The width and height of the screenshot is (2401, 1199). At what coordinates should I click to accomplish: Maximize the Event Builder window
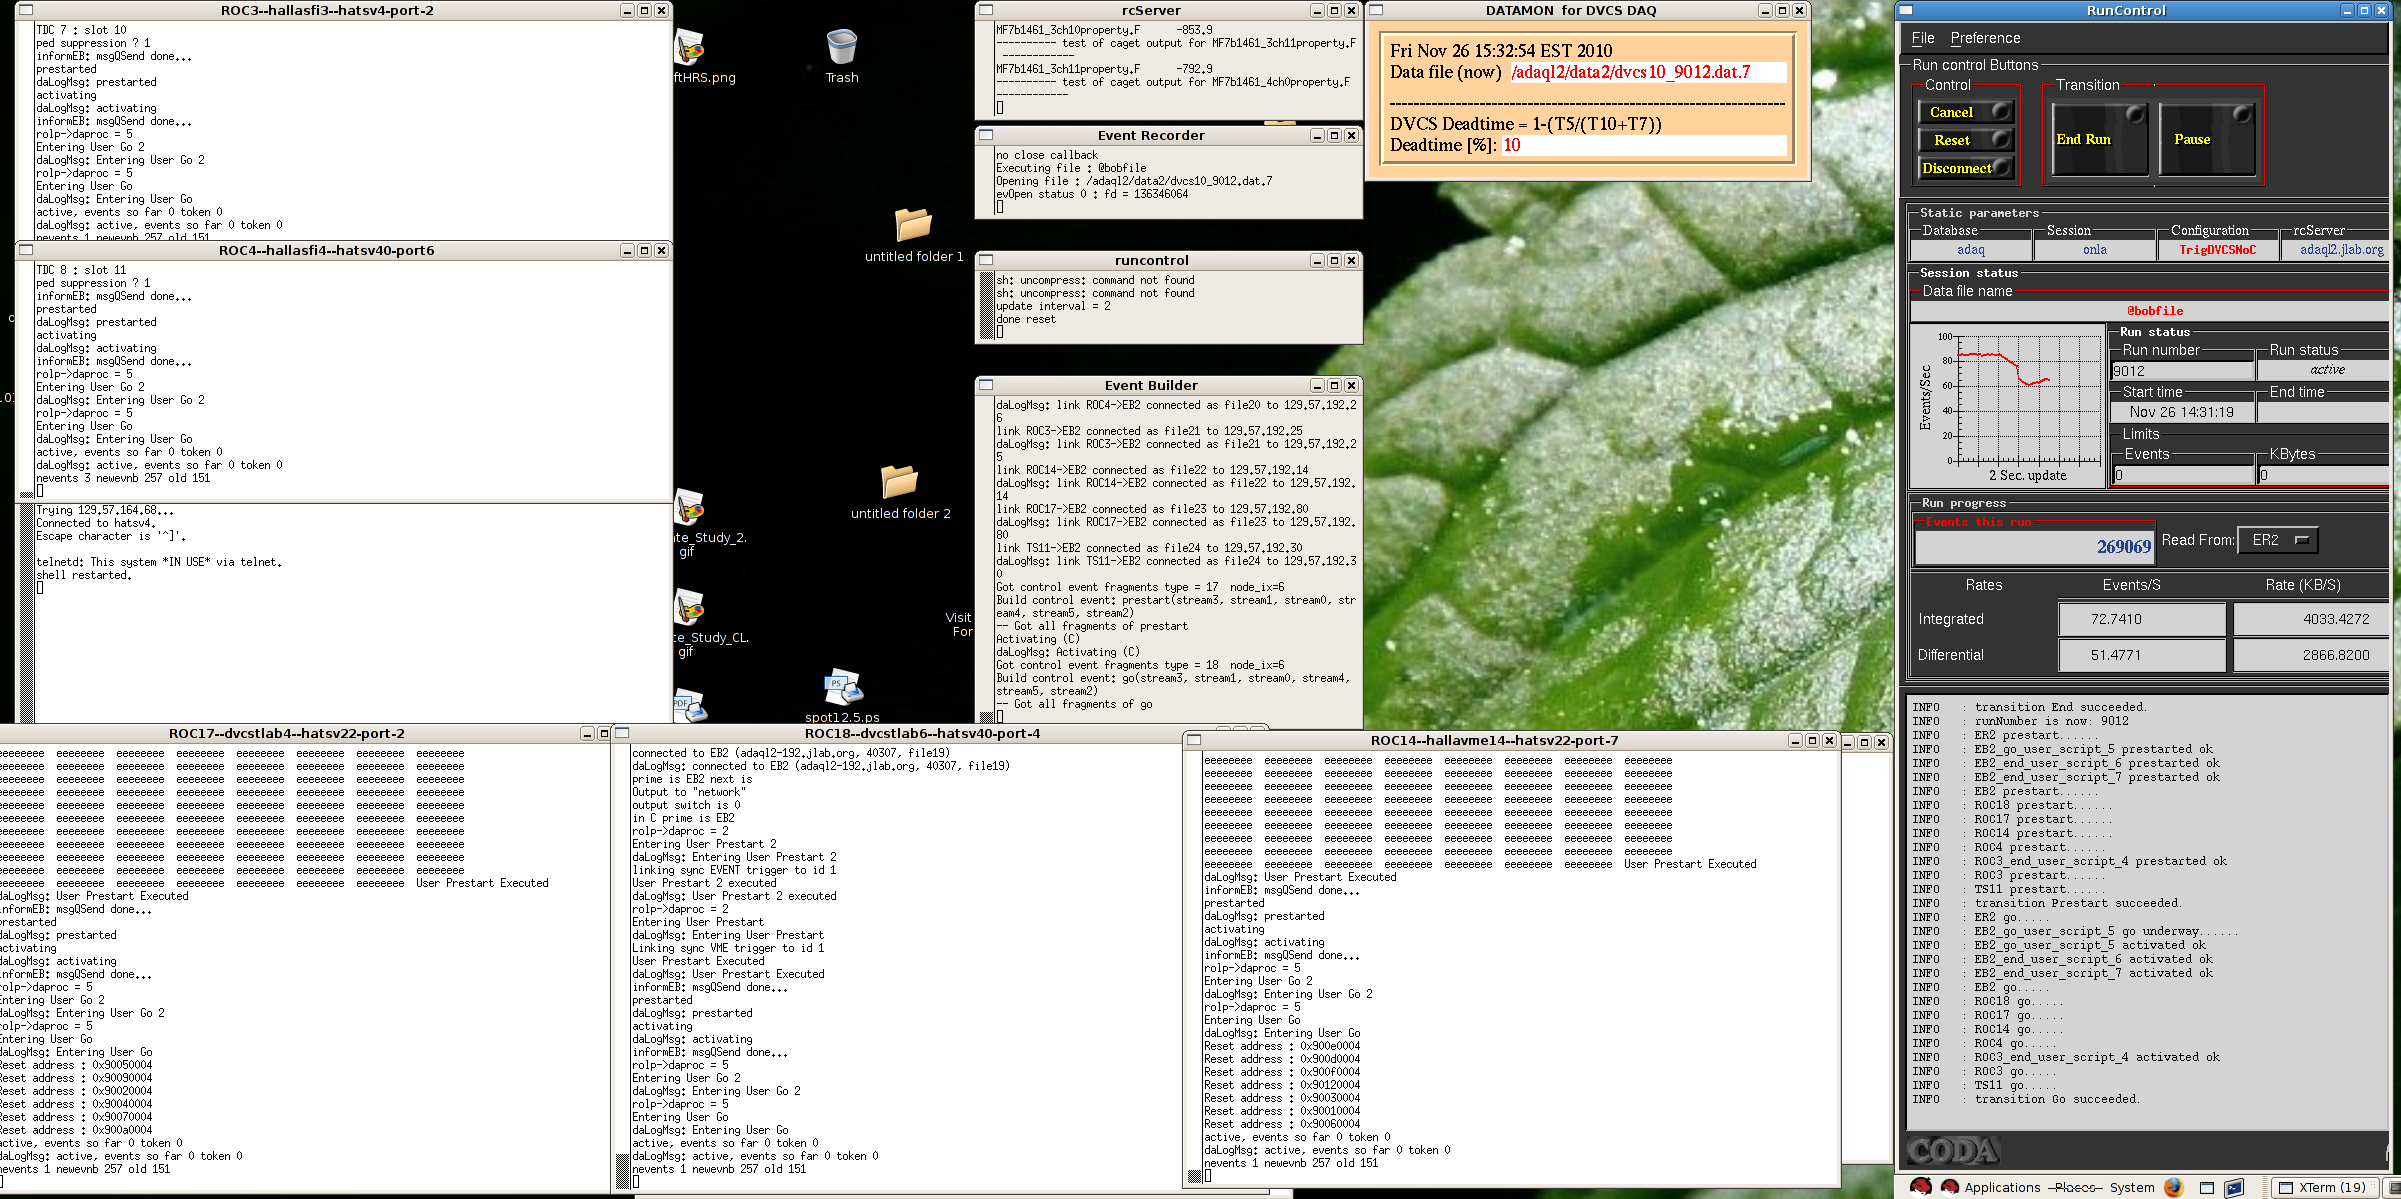tap(1334, 385)
